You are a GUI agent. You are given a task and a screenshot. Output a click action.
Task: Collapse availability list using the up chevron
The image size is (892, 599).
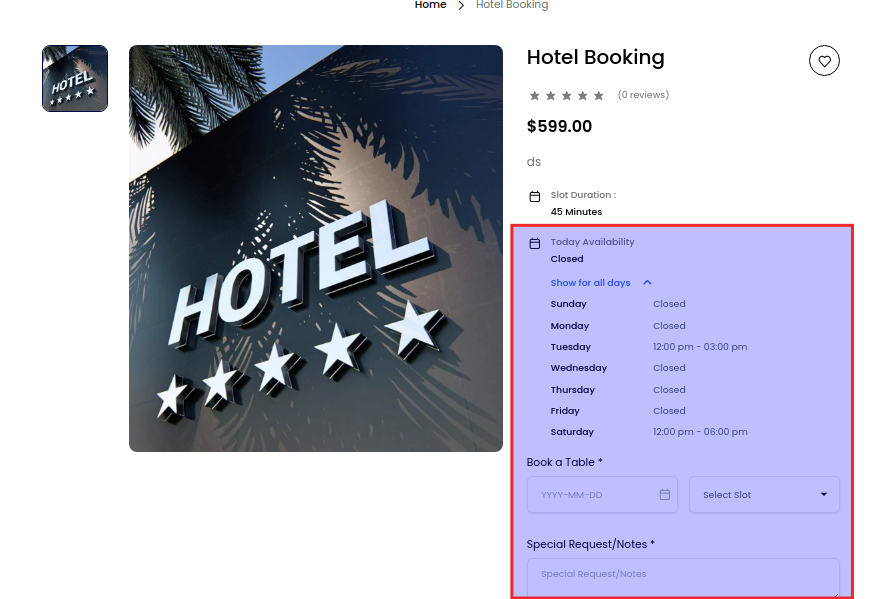tap(648, 283)
